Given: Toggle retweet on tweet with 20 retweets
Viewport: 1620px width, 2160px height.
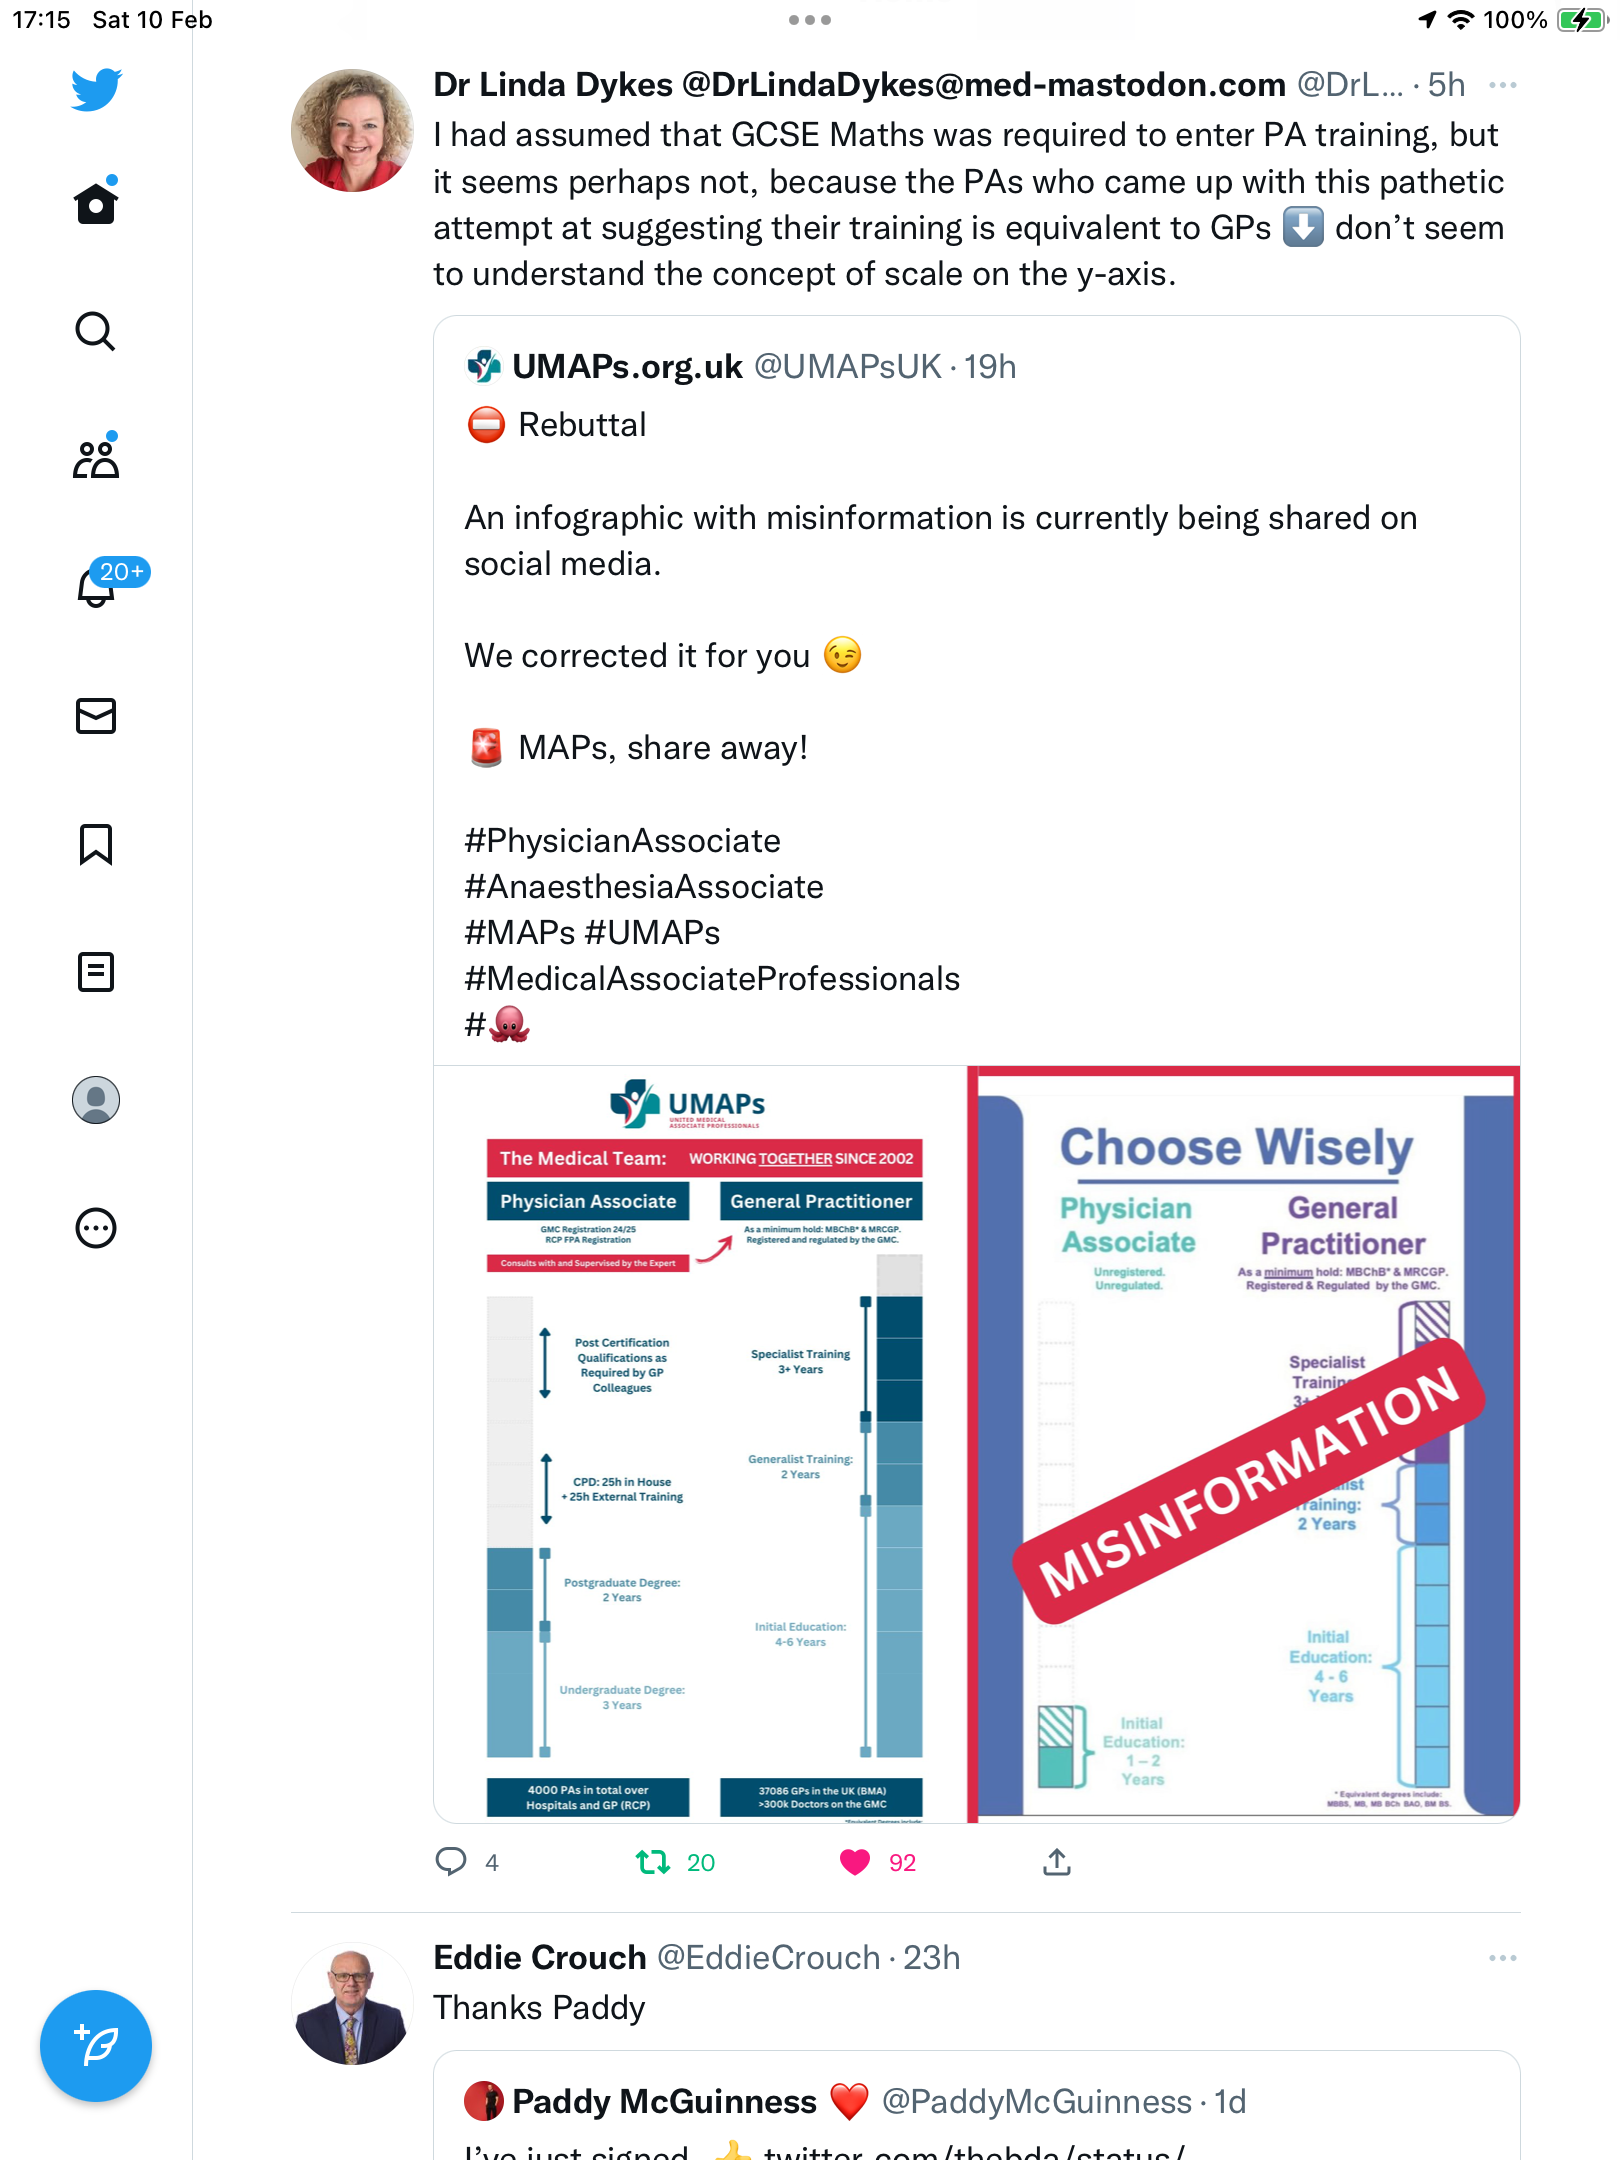Looking at the screenshot, I should (x=653, y=1862).
